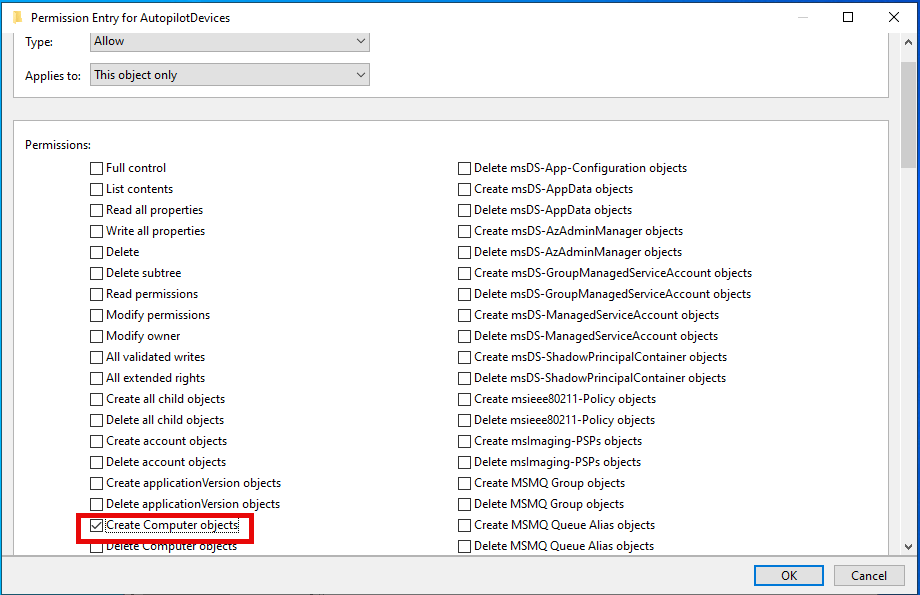920x595 pixels.
Task: Enable Modify owner permission
Action: [x=96, y=336]
